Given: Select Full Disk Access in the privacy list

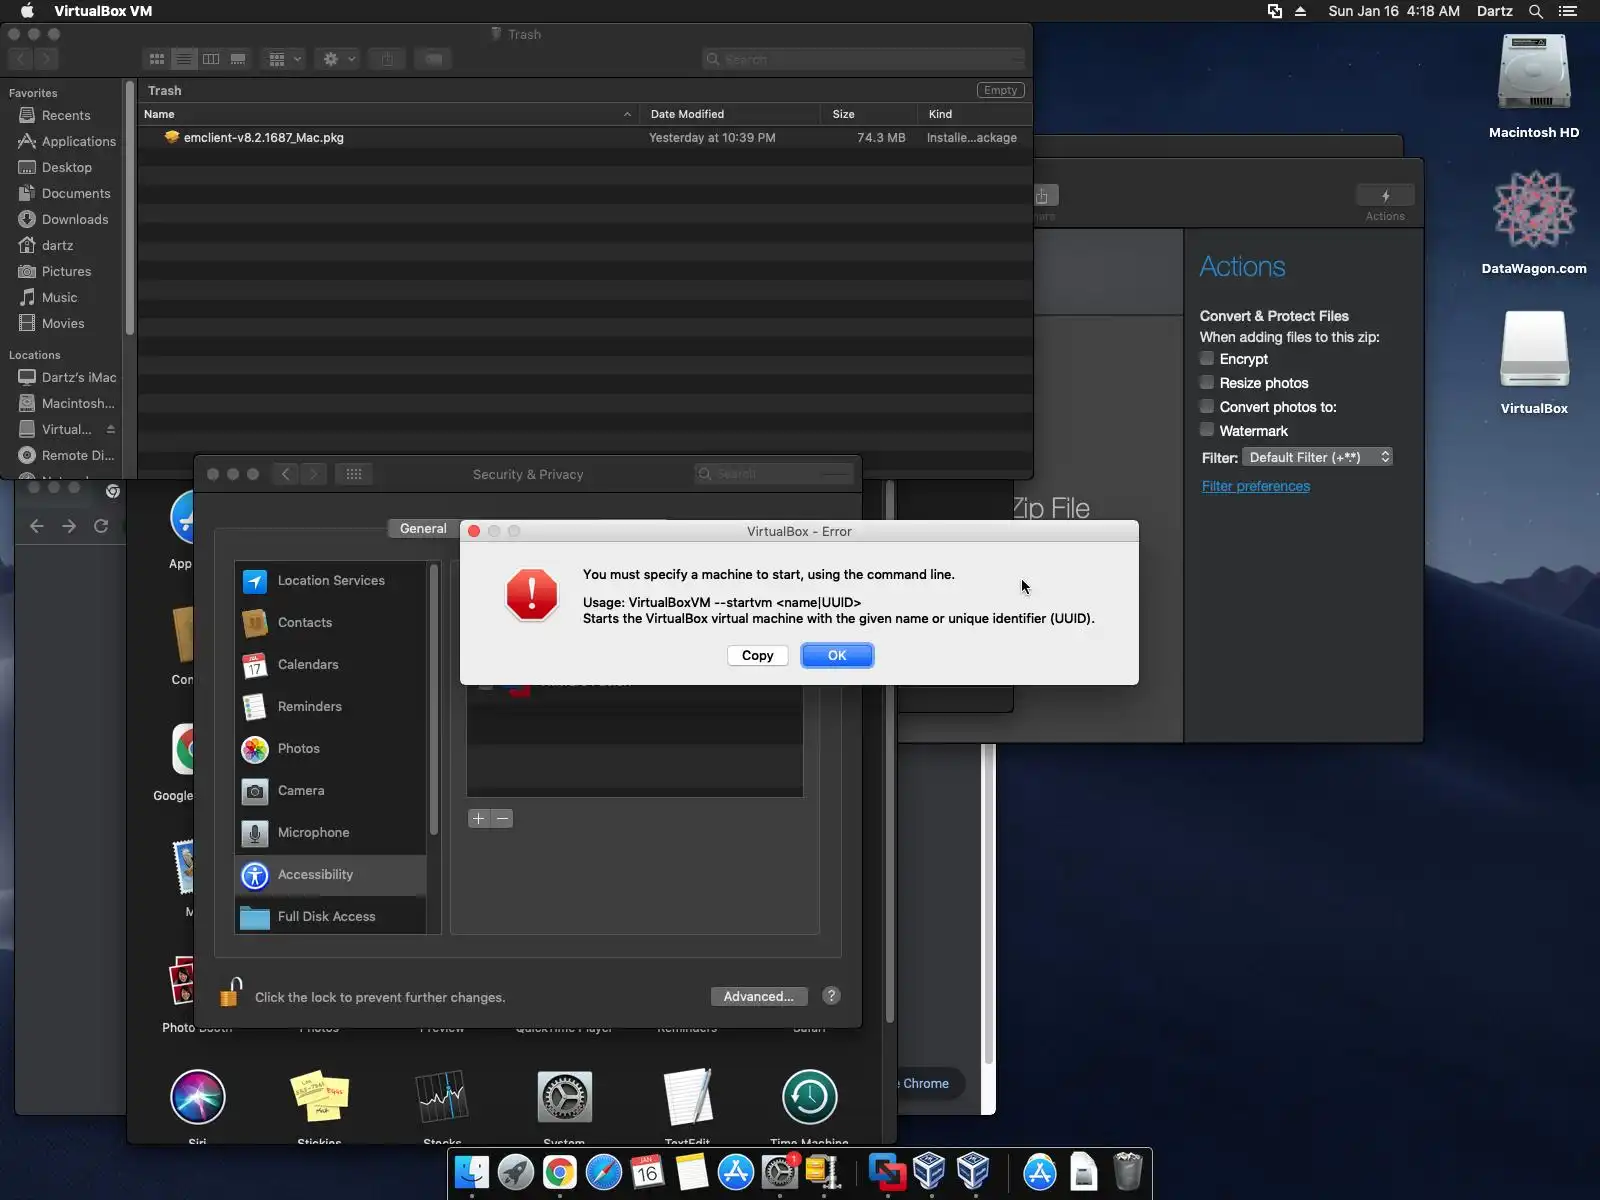Looking at the screenshot, I should pyautogui.click(x=331, y=916).
